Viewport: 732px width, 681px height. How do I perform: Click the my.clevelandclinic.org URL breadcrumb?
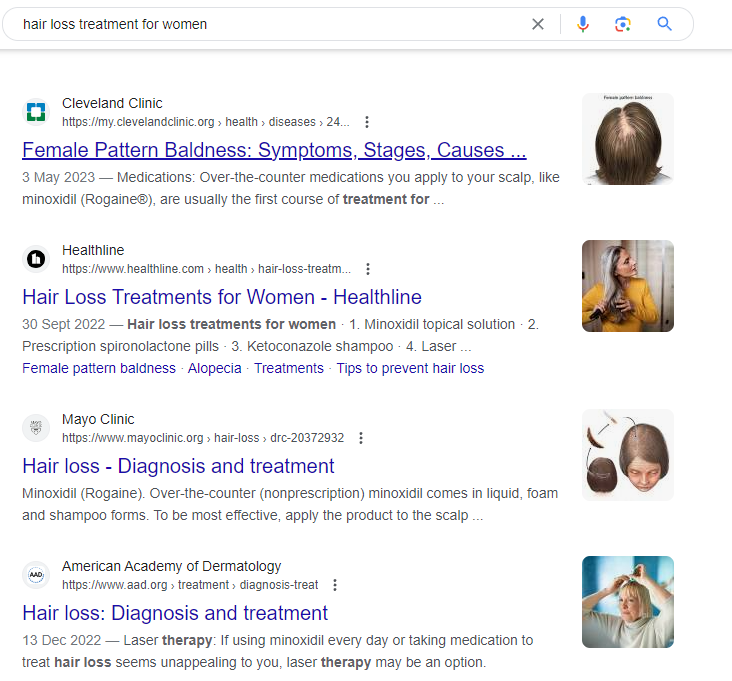205,122
